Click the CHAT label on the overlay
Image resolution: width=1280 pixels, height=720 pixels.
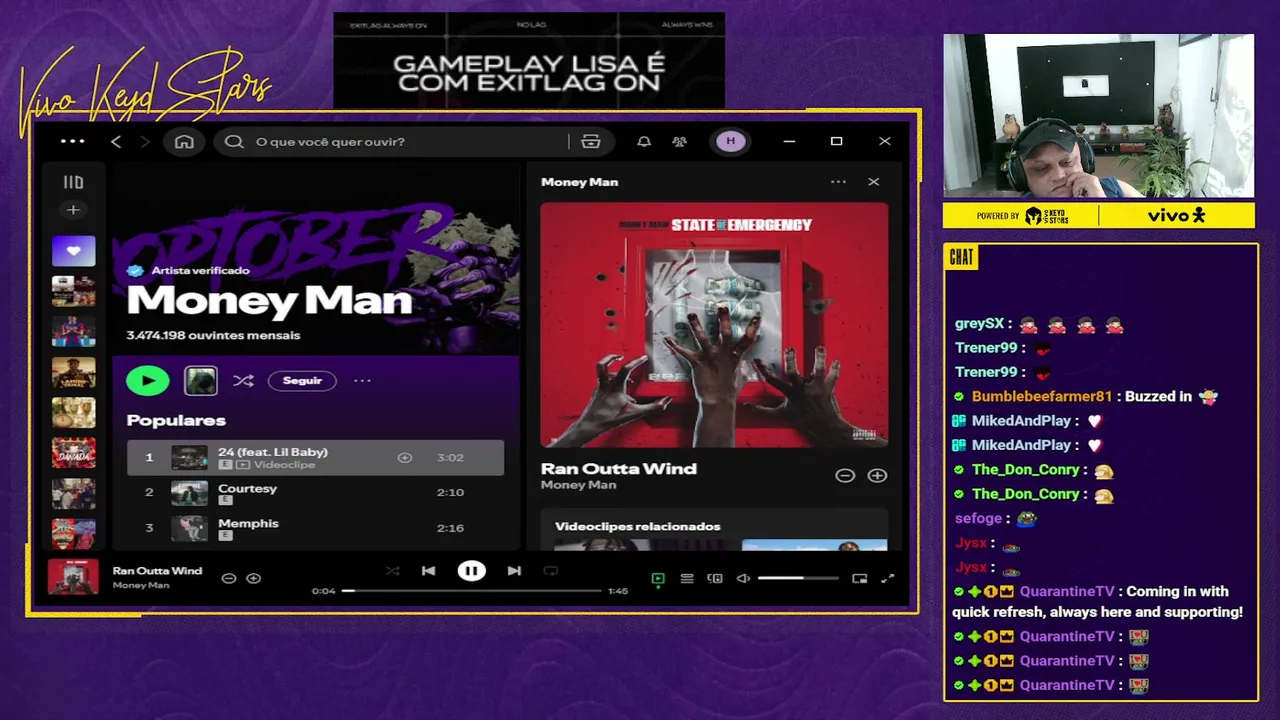click(x=961, y=258)
